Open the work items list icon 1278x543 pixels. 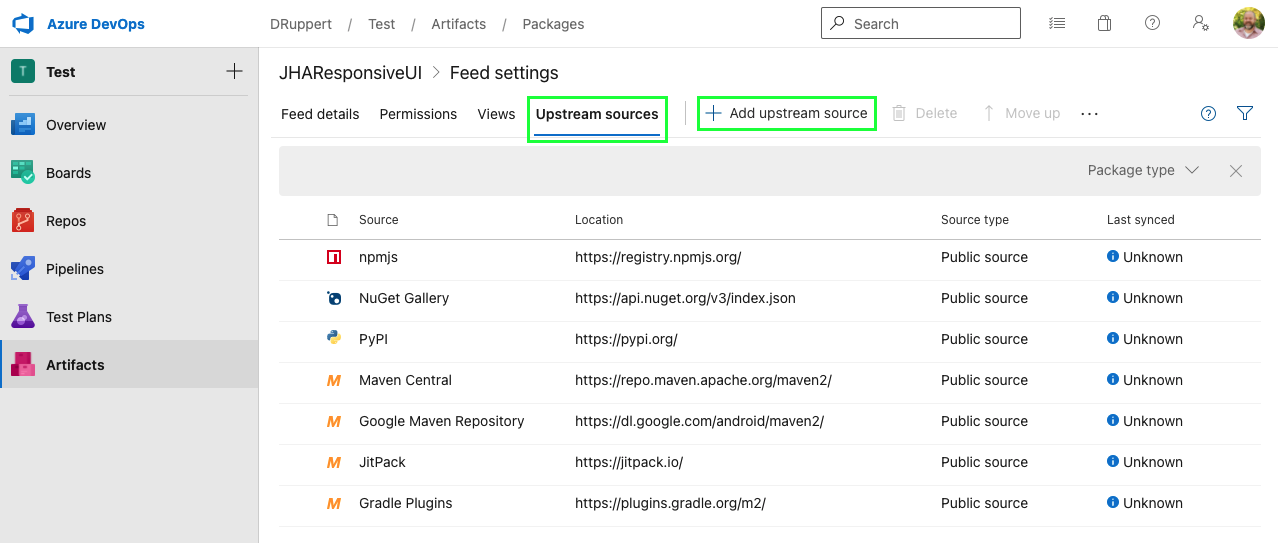pos(1056,24)
